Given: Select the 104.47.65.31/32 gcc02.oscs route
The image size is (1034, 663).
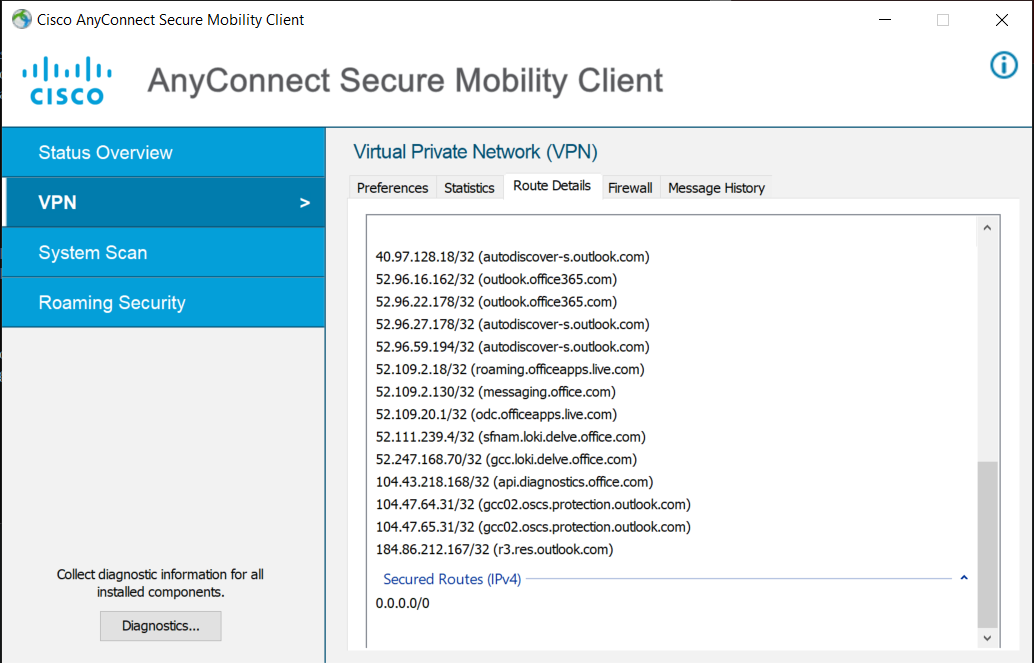Looking at the screenshot, I should (533, 526).
